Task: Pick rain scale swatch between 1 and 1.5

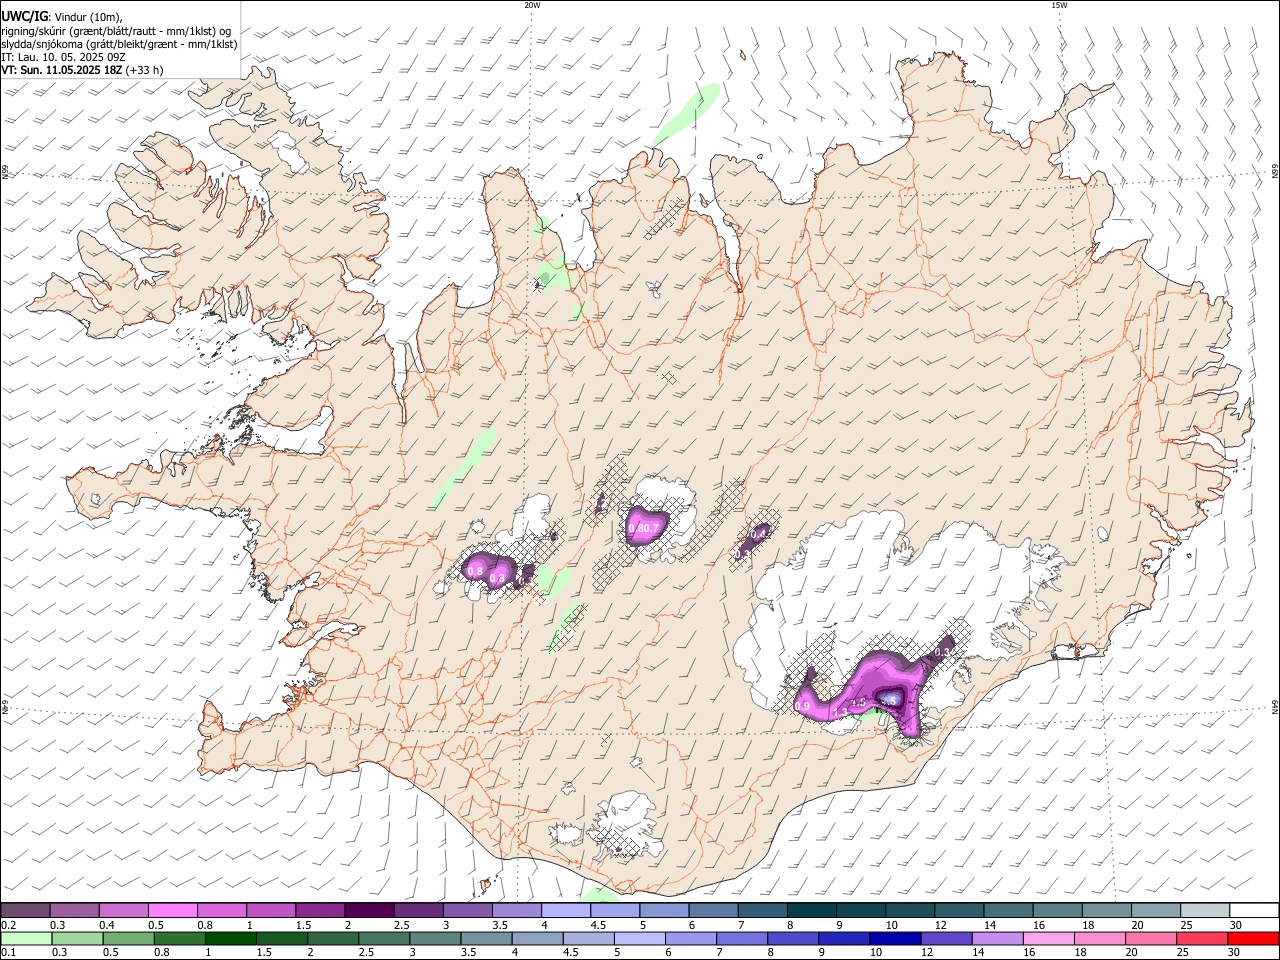Action: [230, 939]
